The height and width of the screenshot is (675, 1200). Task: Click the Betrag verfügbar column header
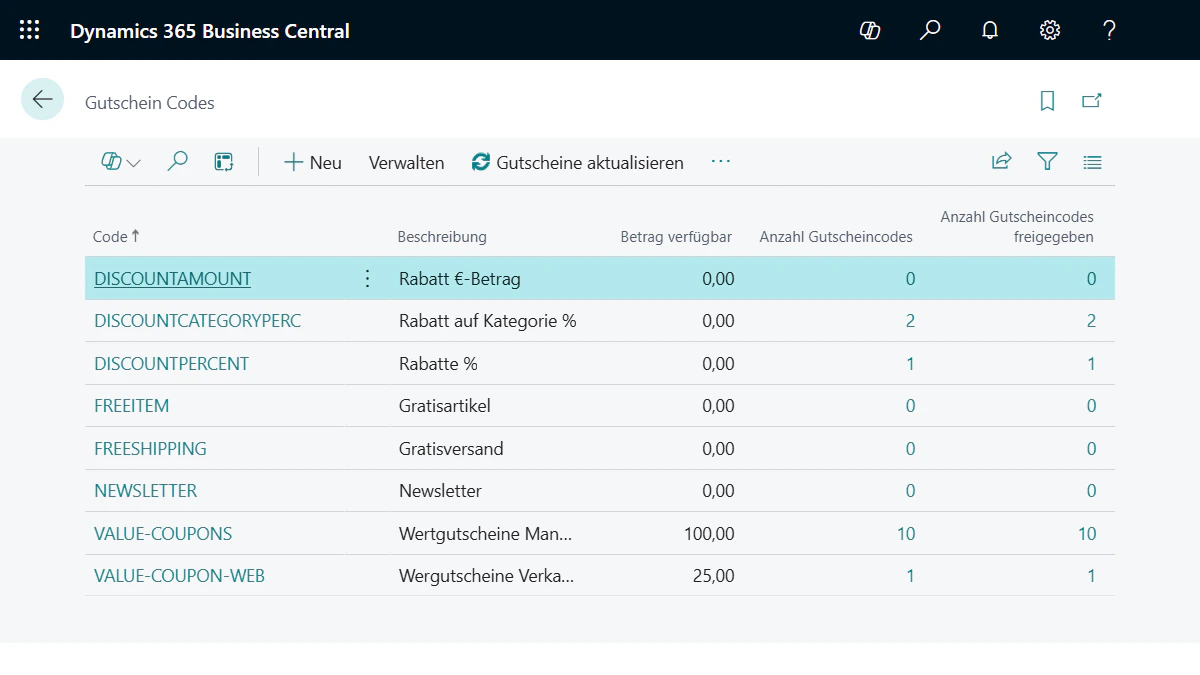[676, 237]
